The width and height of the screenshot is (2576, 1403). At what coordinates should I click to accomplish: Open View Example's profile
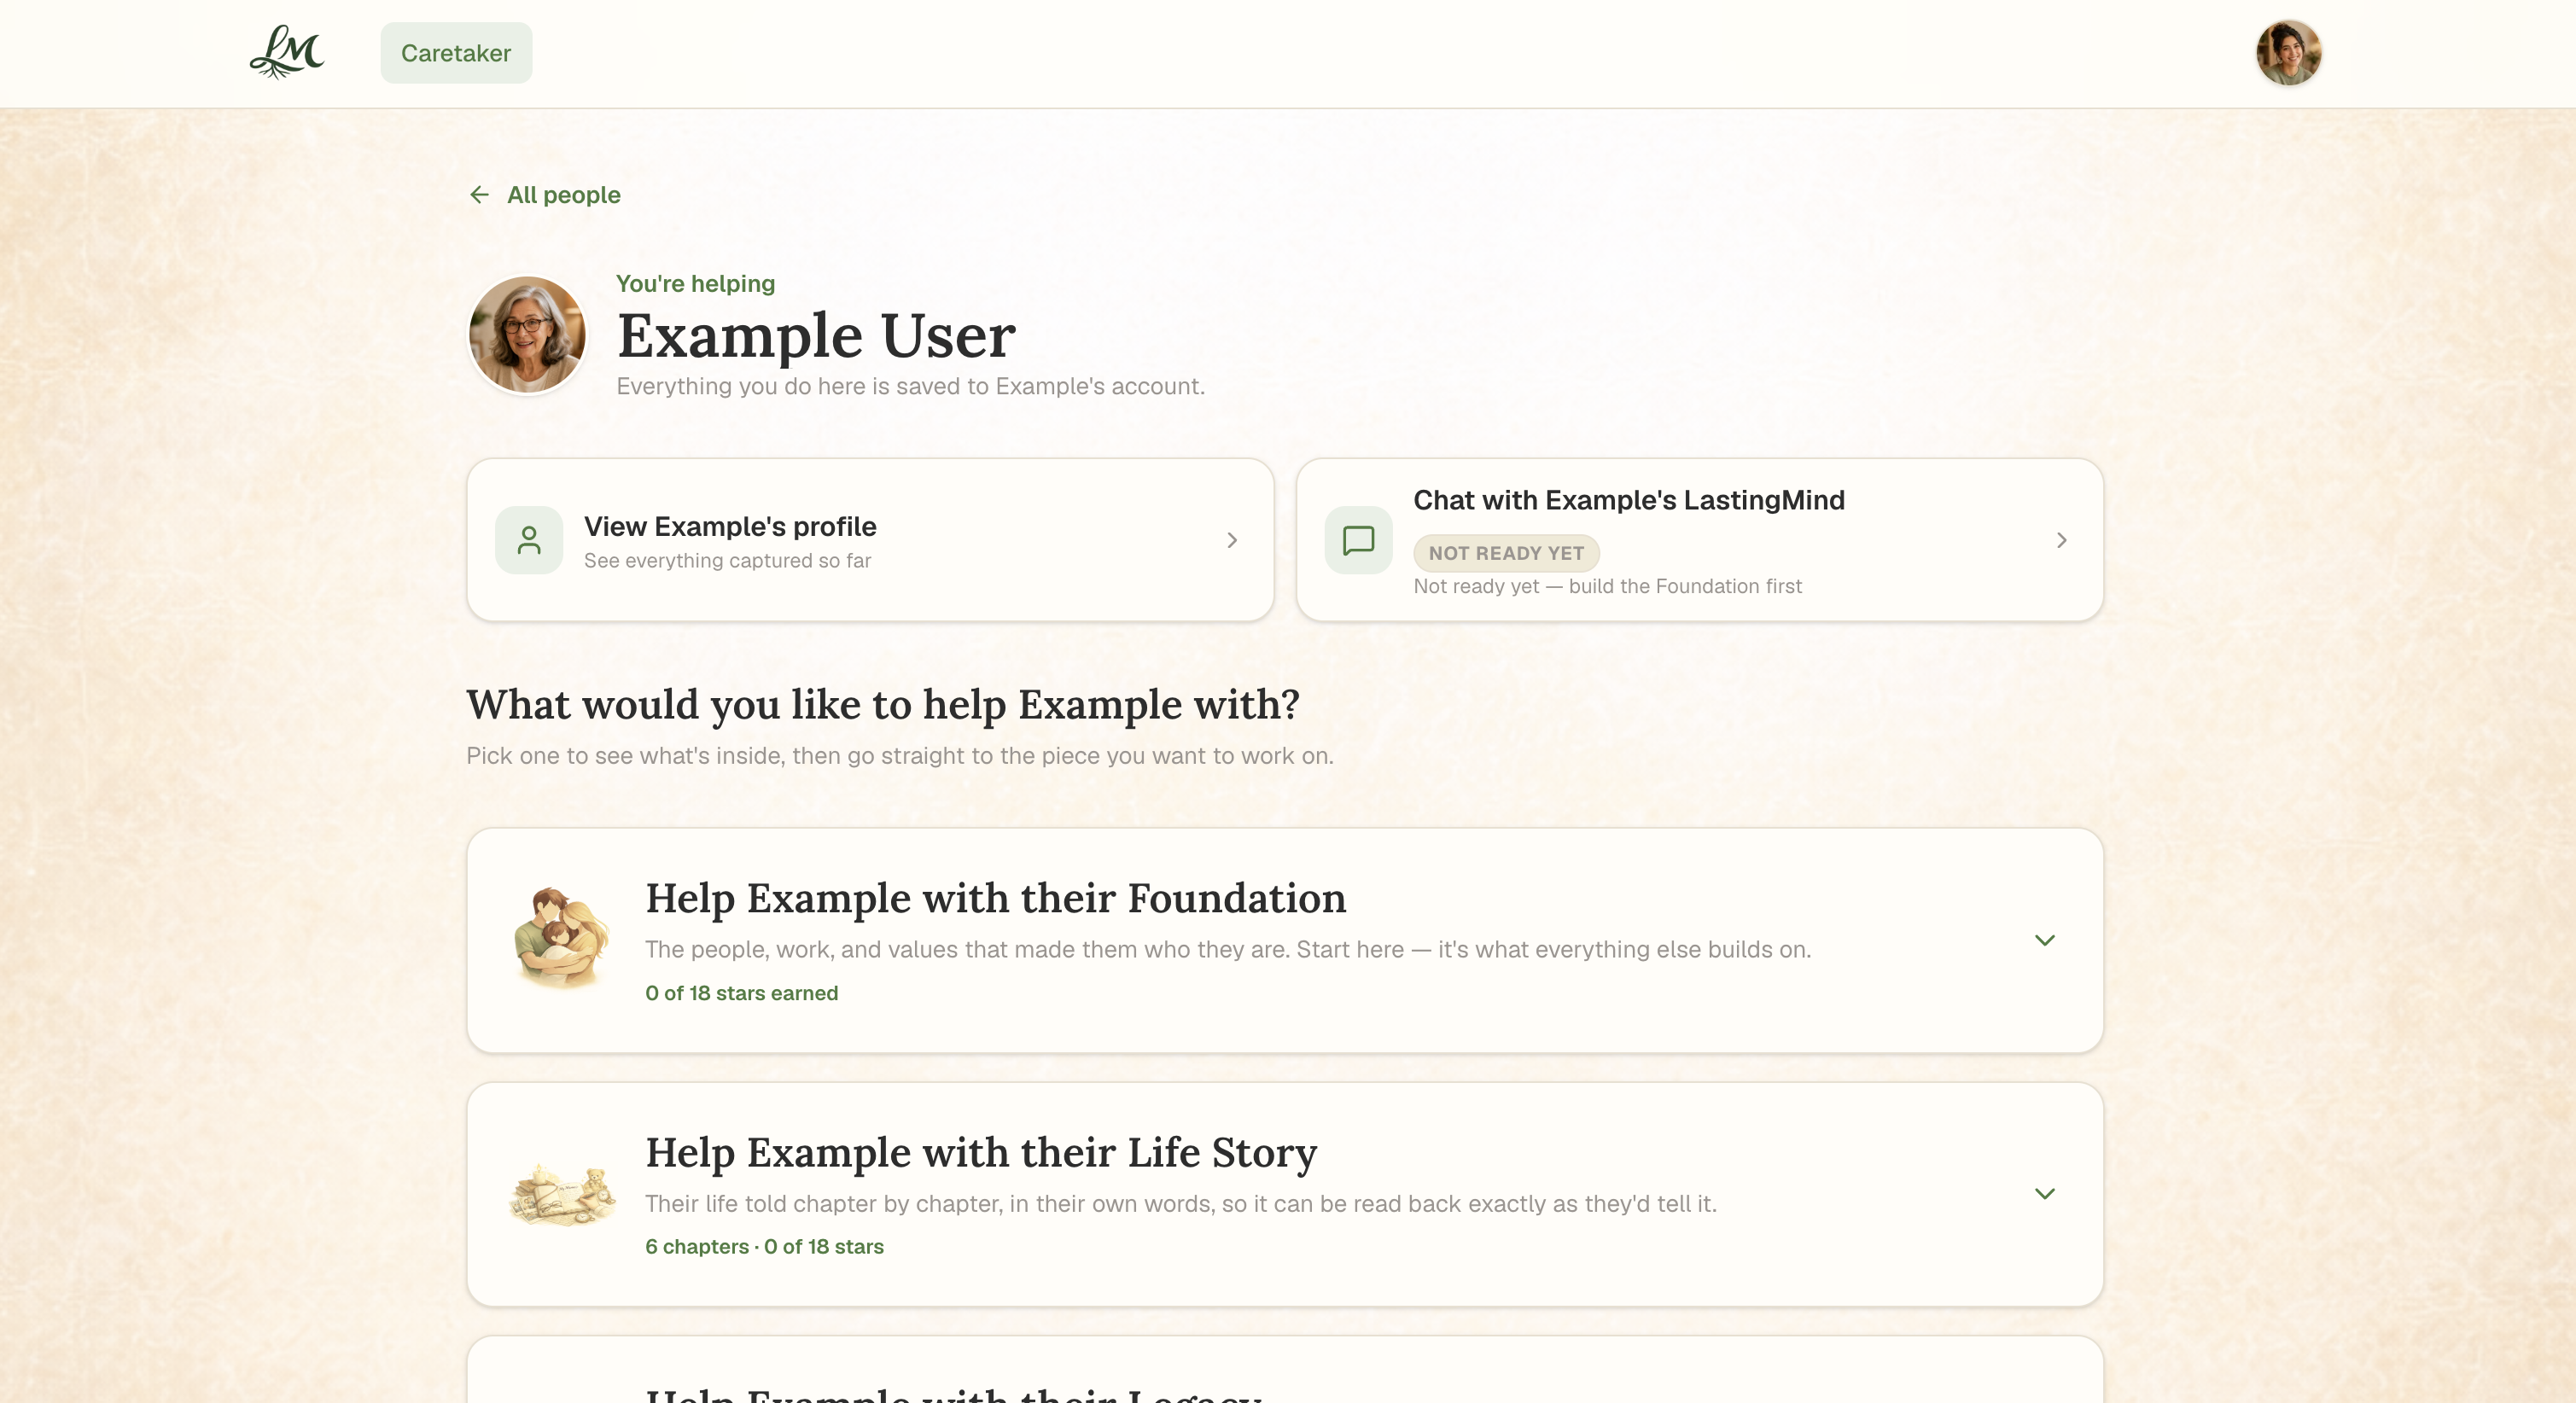(870, 540)
